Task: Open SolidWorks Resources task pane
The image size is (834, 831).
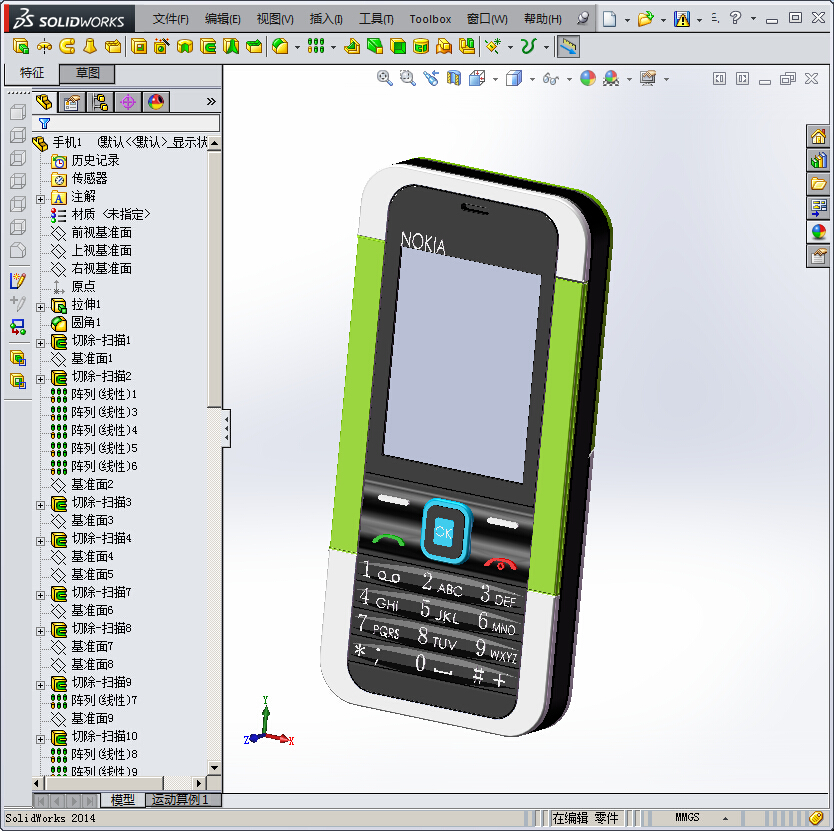Action: [x=818, y=137]
